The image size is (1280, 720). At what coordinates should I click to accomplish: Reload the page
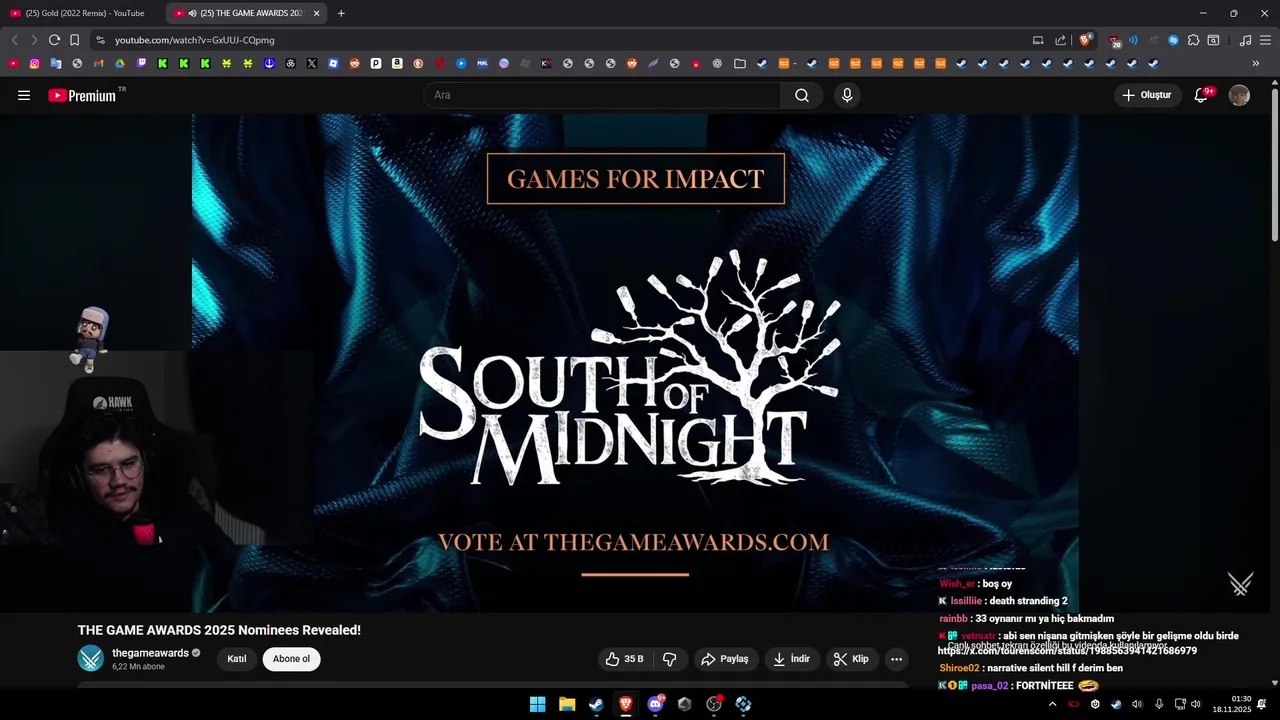pyautogui.click(x=54, y=40)
